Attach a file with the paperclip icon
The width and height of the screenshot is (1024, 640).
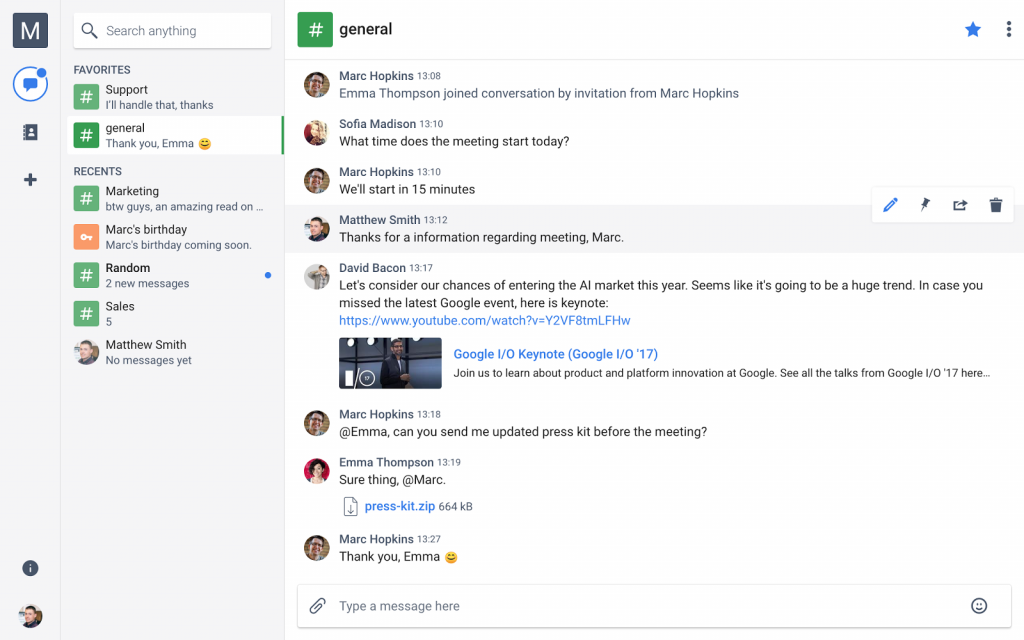click(x=319, y=605)
